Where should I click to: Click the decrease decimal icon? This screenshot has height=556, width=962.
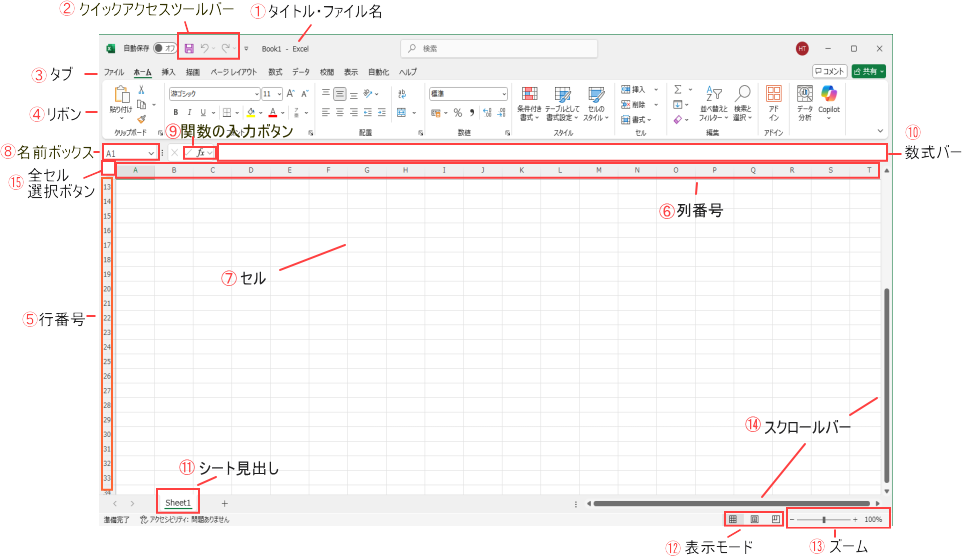point(501,113)
